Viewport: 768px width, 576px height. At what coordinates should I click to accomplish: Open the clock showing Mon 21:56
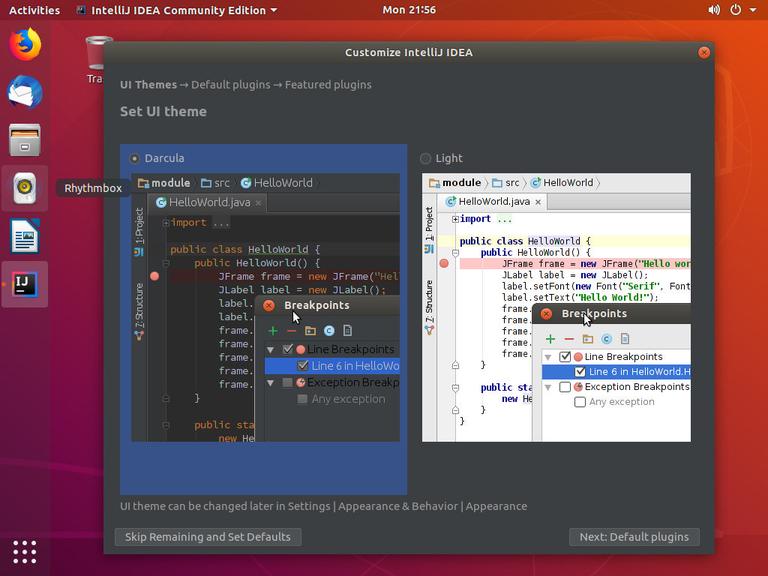409,10
